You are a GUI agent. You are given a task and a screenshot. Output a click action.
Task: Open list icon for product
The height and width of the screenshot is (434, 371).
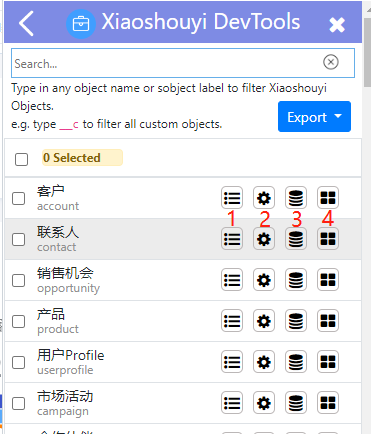coord(232,321)
